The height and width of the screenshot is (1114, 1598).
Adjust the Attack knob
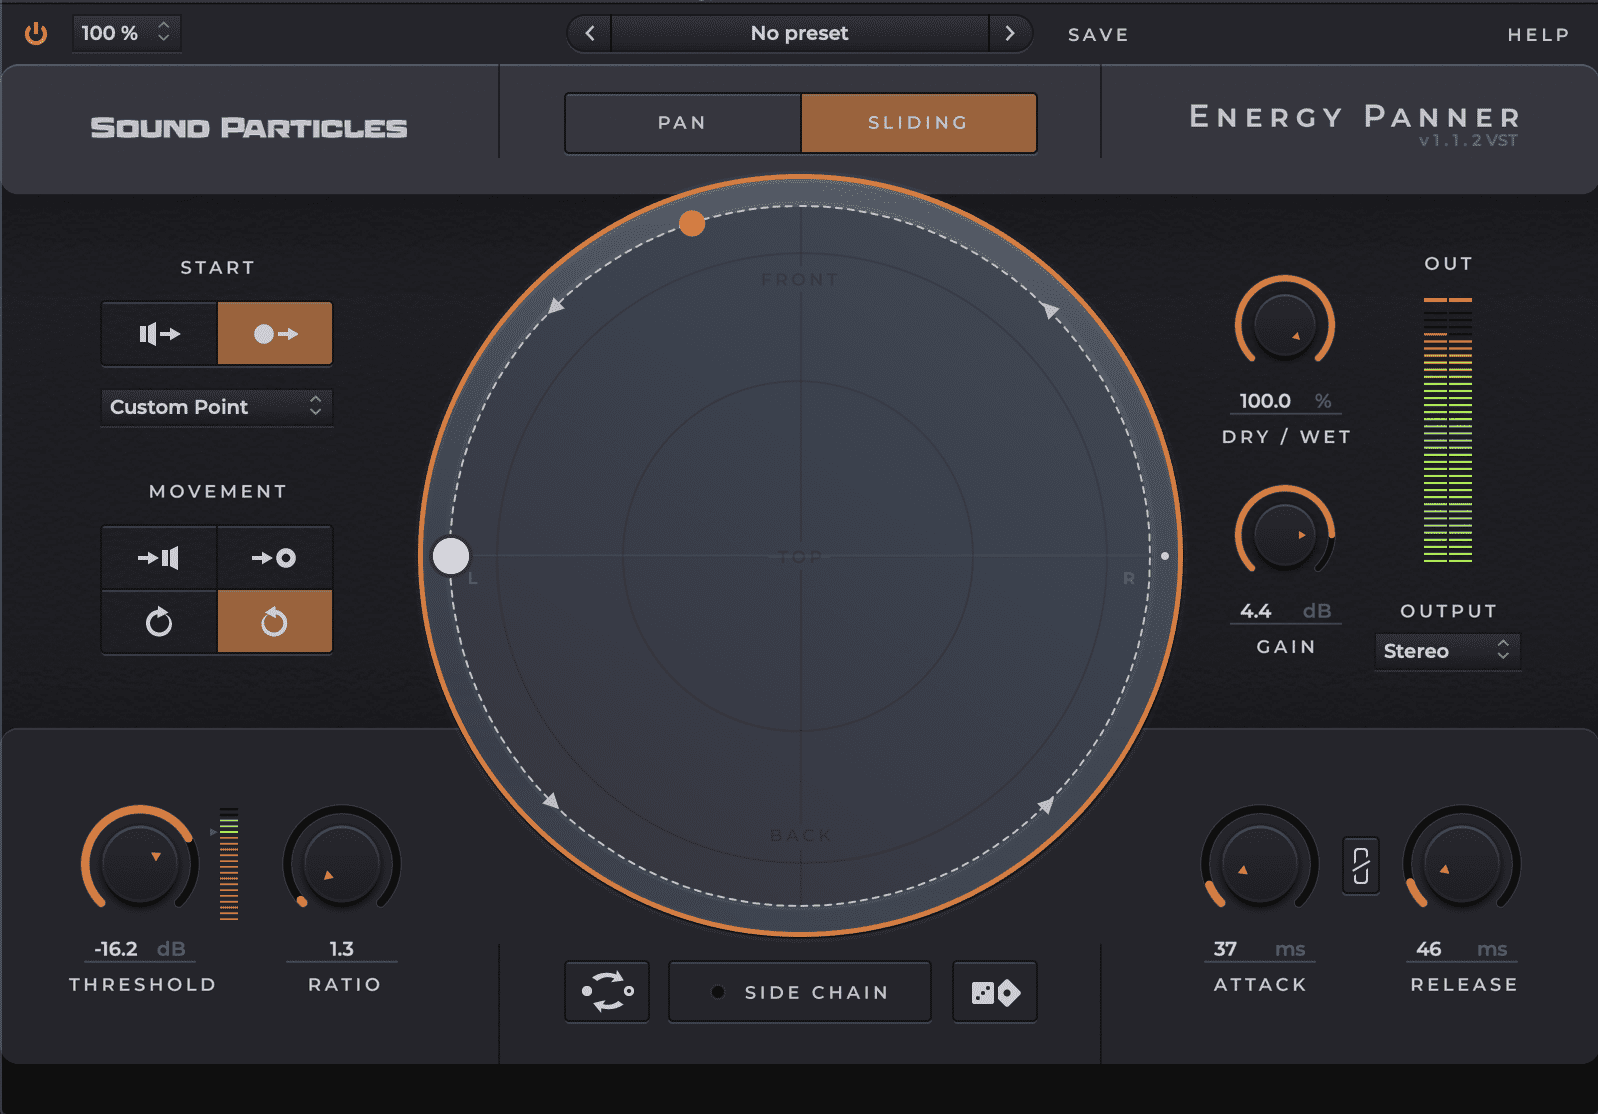1260,863
